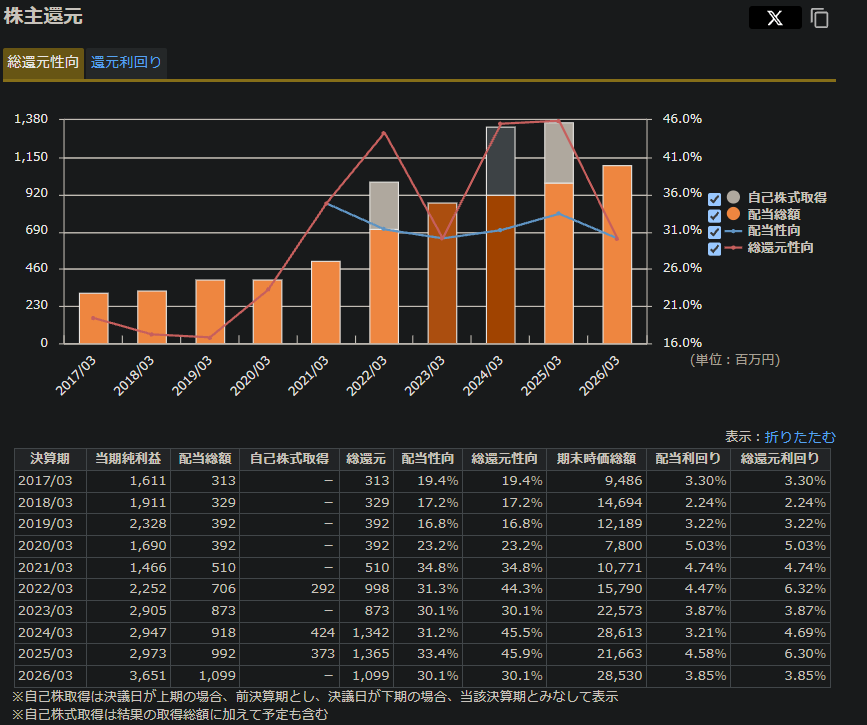The height and width of the screenshot is (725, 867).
Task: Select the 2026/03 row label in table
Action: click(45, 676)
